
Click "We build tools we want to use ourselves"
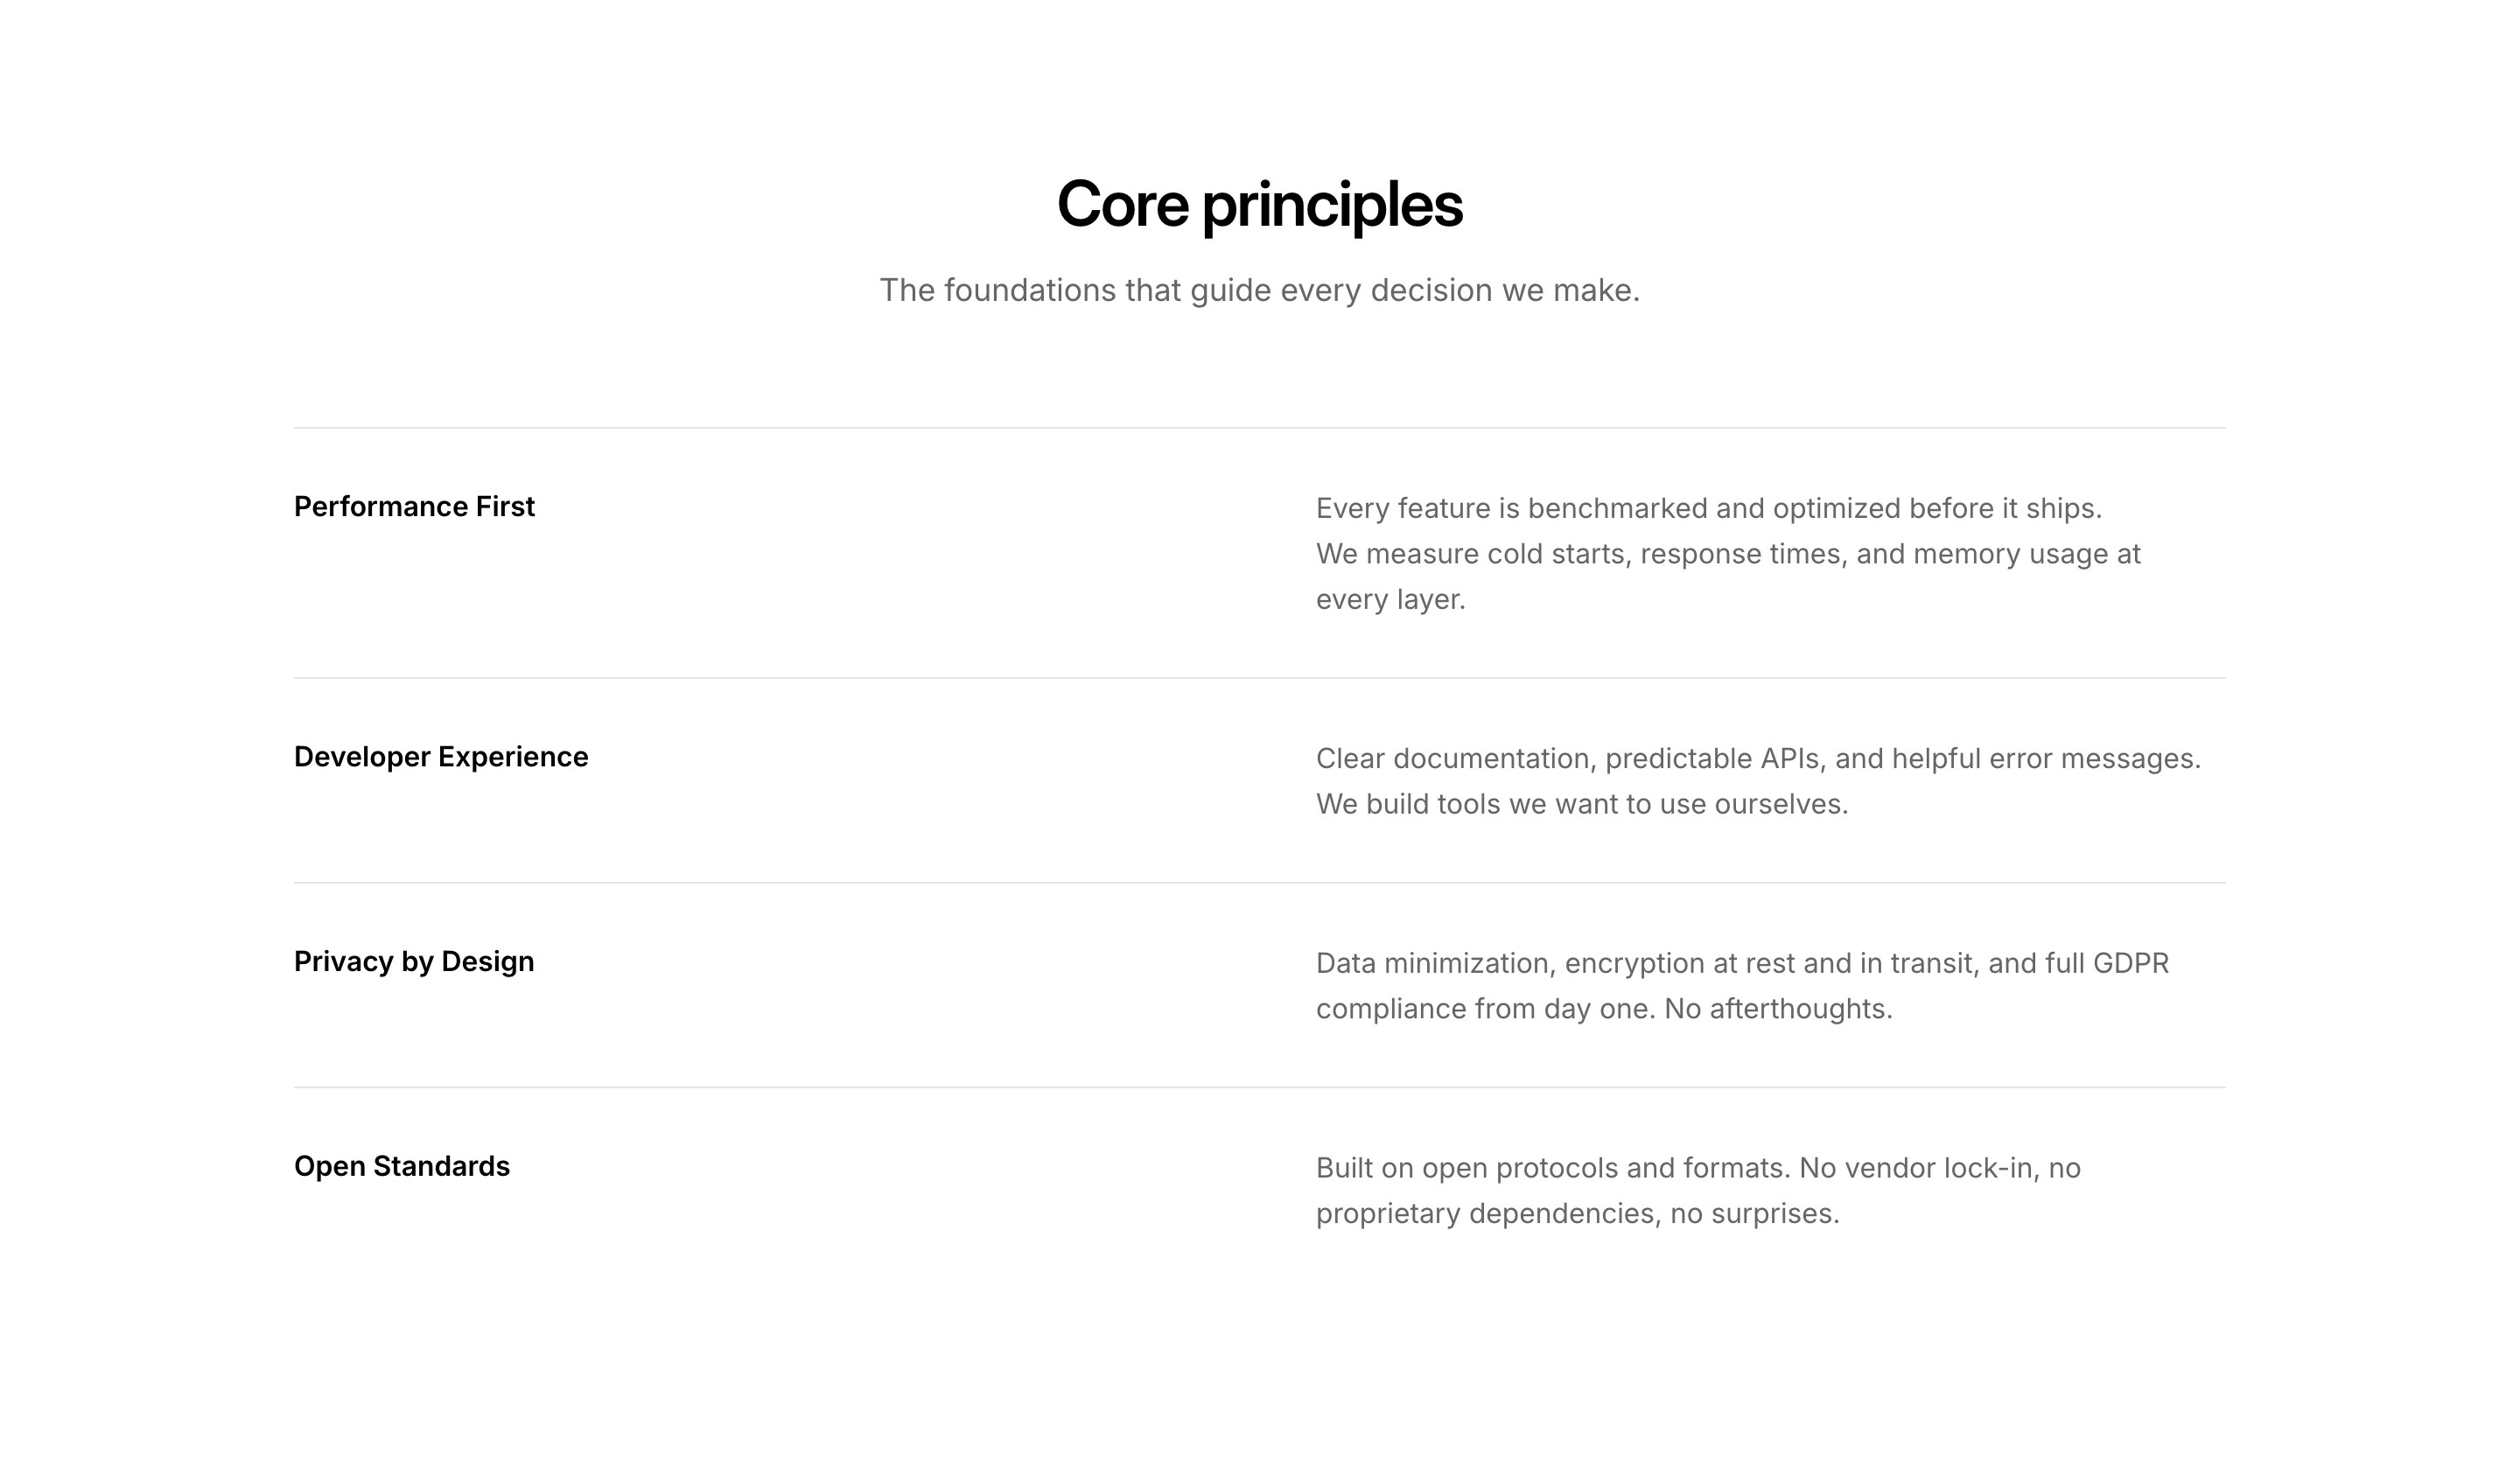(1581, 805)
